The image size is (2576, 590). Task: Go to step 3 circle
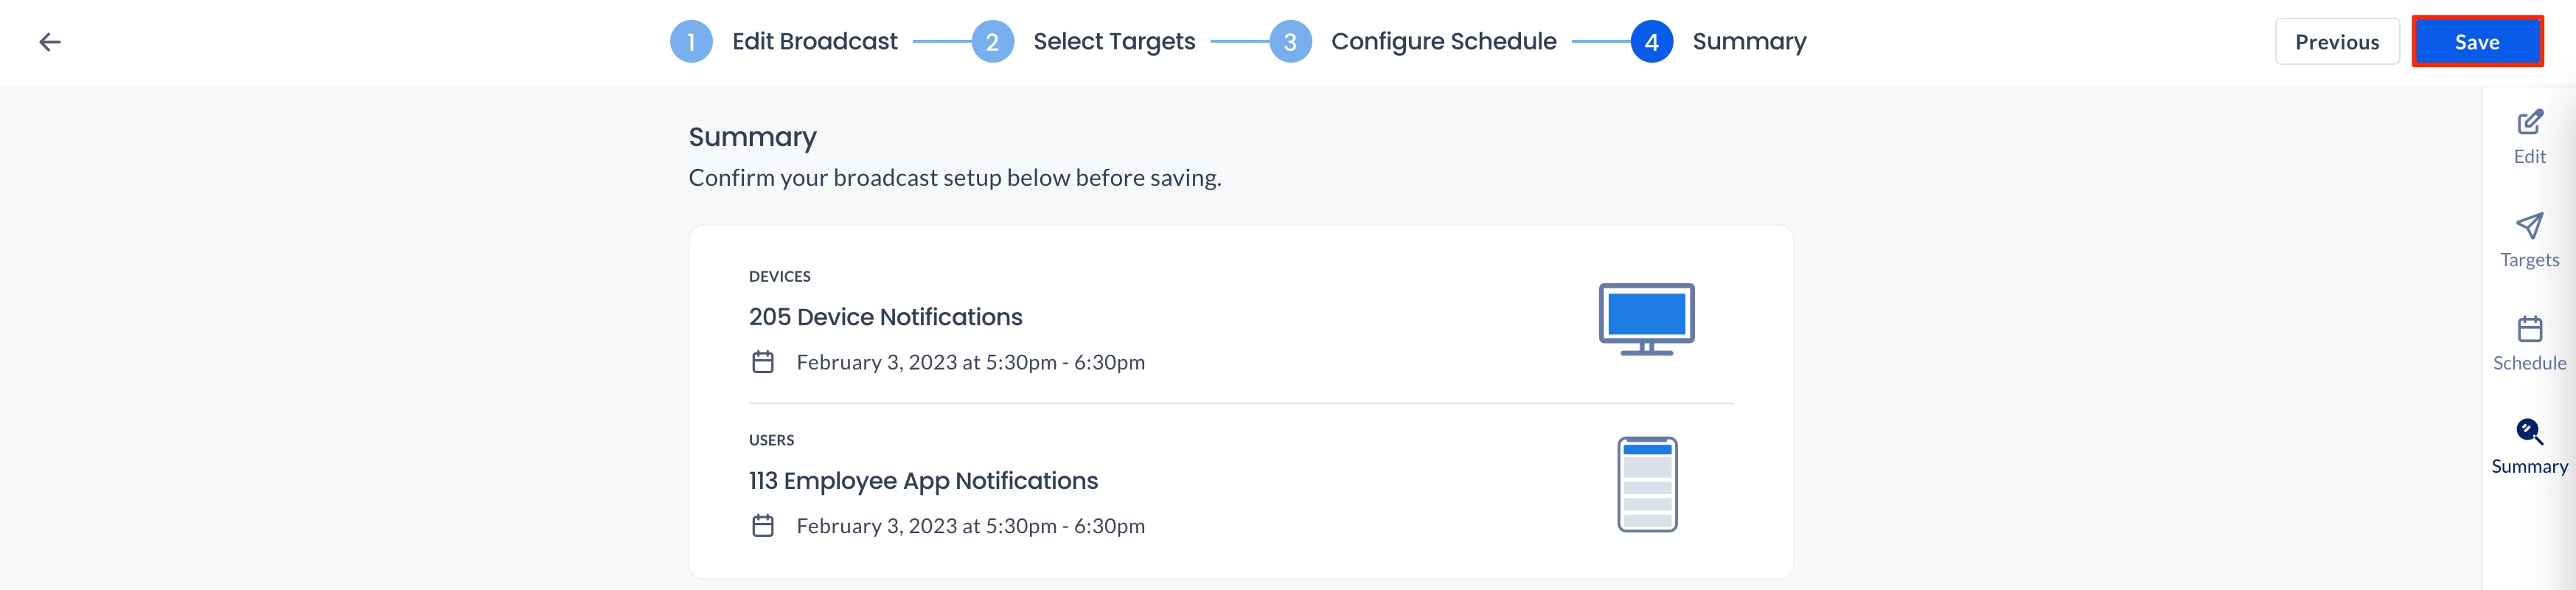1290,42
